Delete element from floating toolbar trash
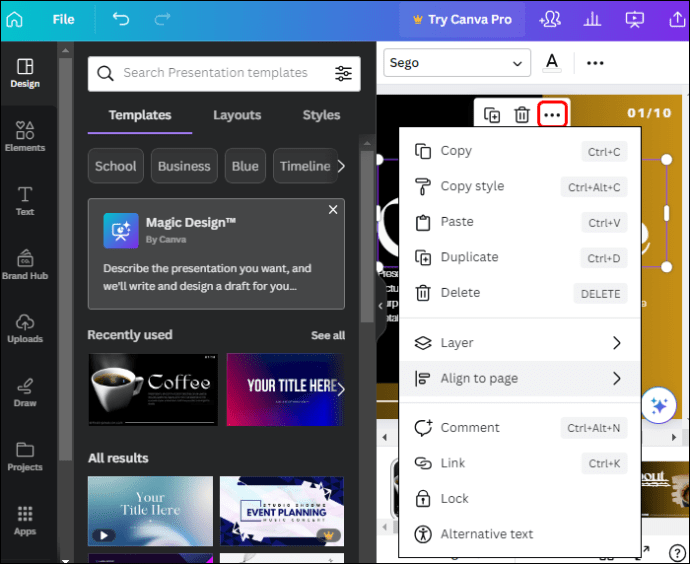The height and width of the screenshot is (564, 690). pos(522,115)
